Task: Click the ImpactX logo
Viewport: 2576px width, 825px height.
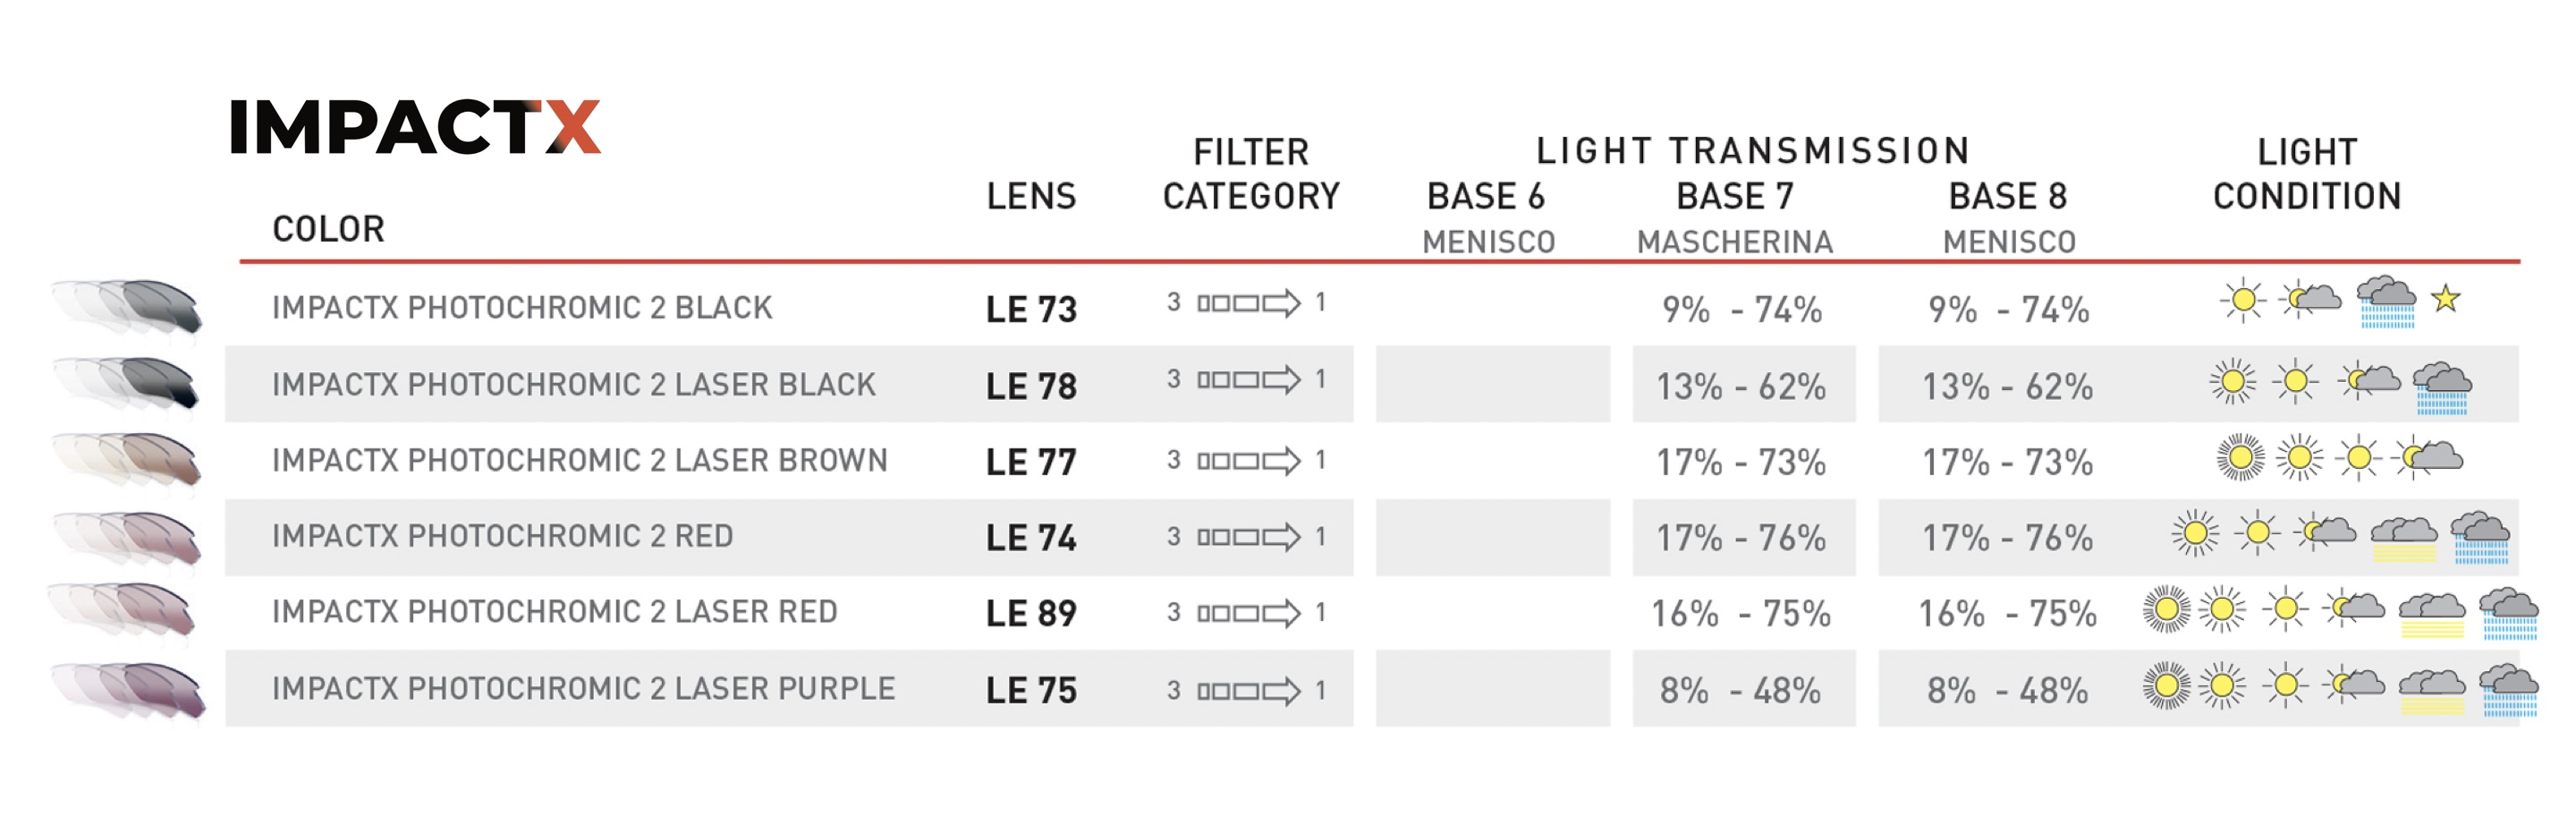Action: (x=415, y=127)
